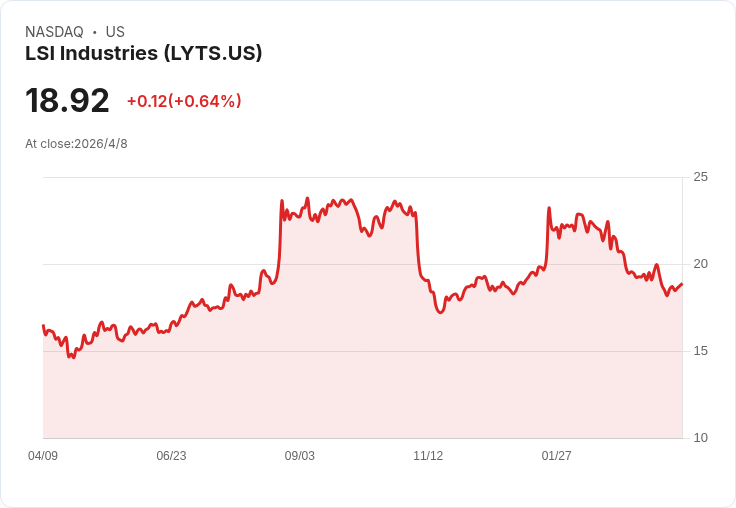The height and width of the screenshot is (508, 736).
Task: Click the chart's lowest dip after 04/09
Action: click(x=74, y=358)
